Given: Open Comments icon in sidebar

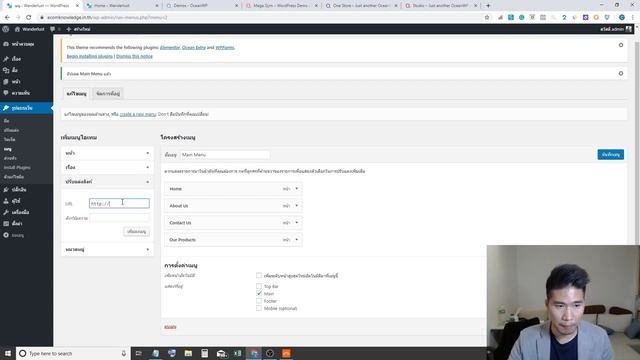Looking at the screenshot, I should tap(6, 93).
